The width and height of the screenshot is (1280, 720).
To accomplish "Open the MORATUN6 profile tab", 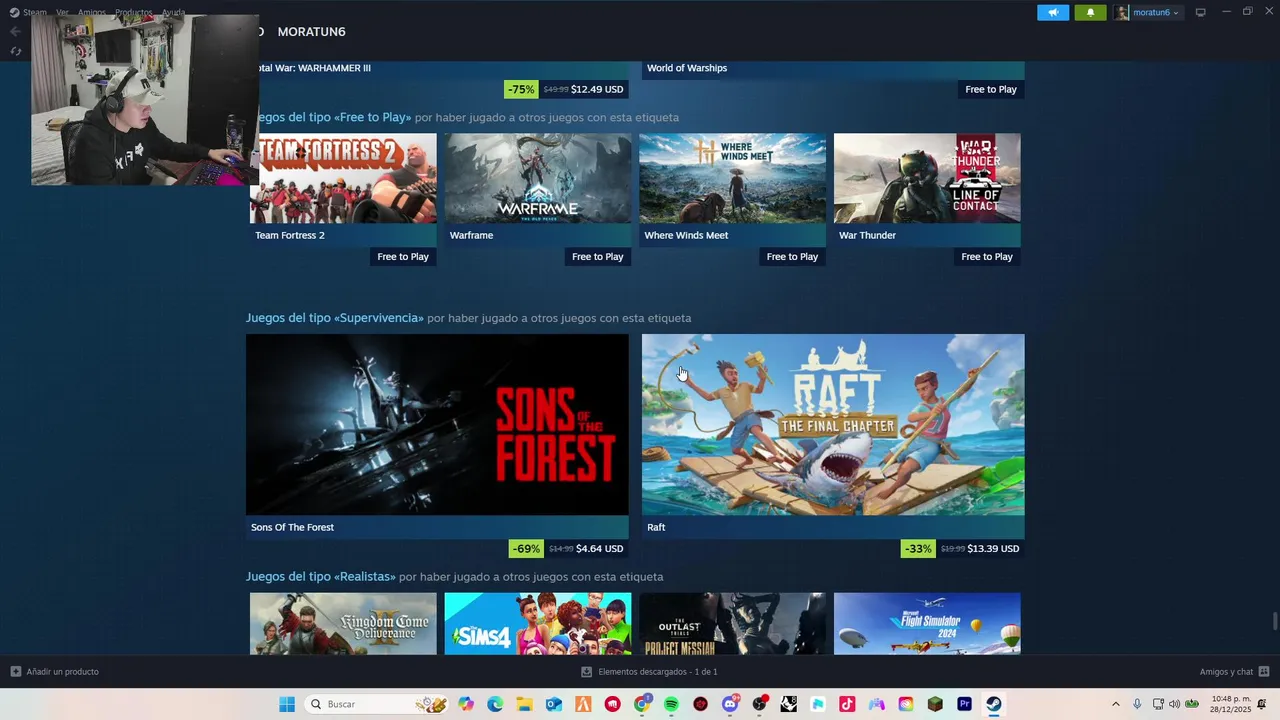I will point(311,32).
